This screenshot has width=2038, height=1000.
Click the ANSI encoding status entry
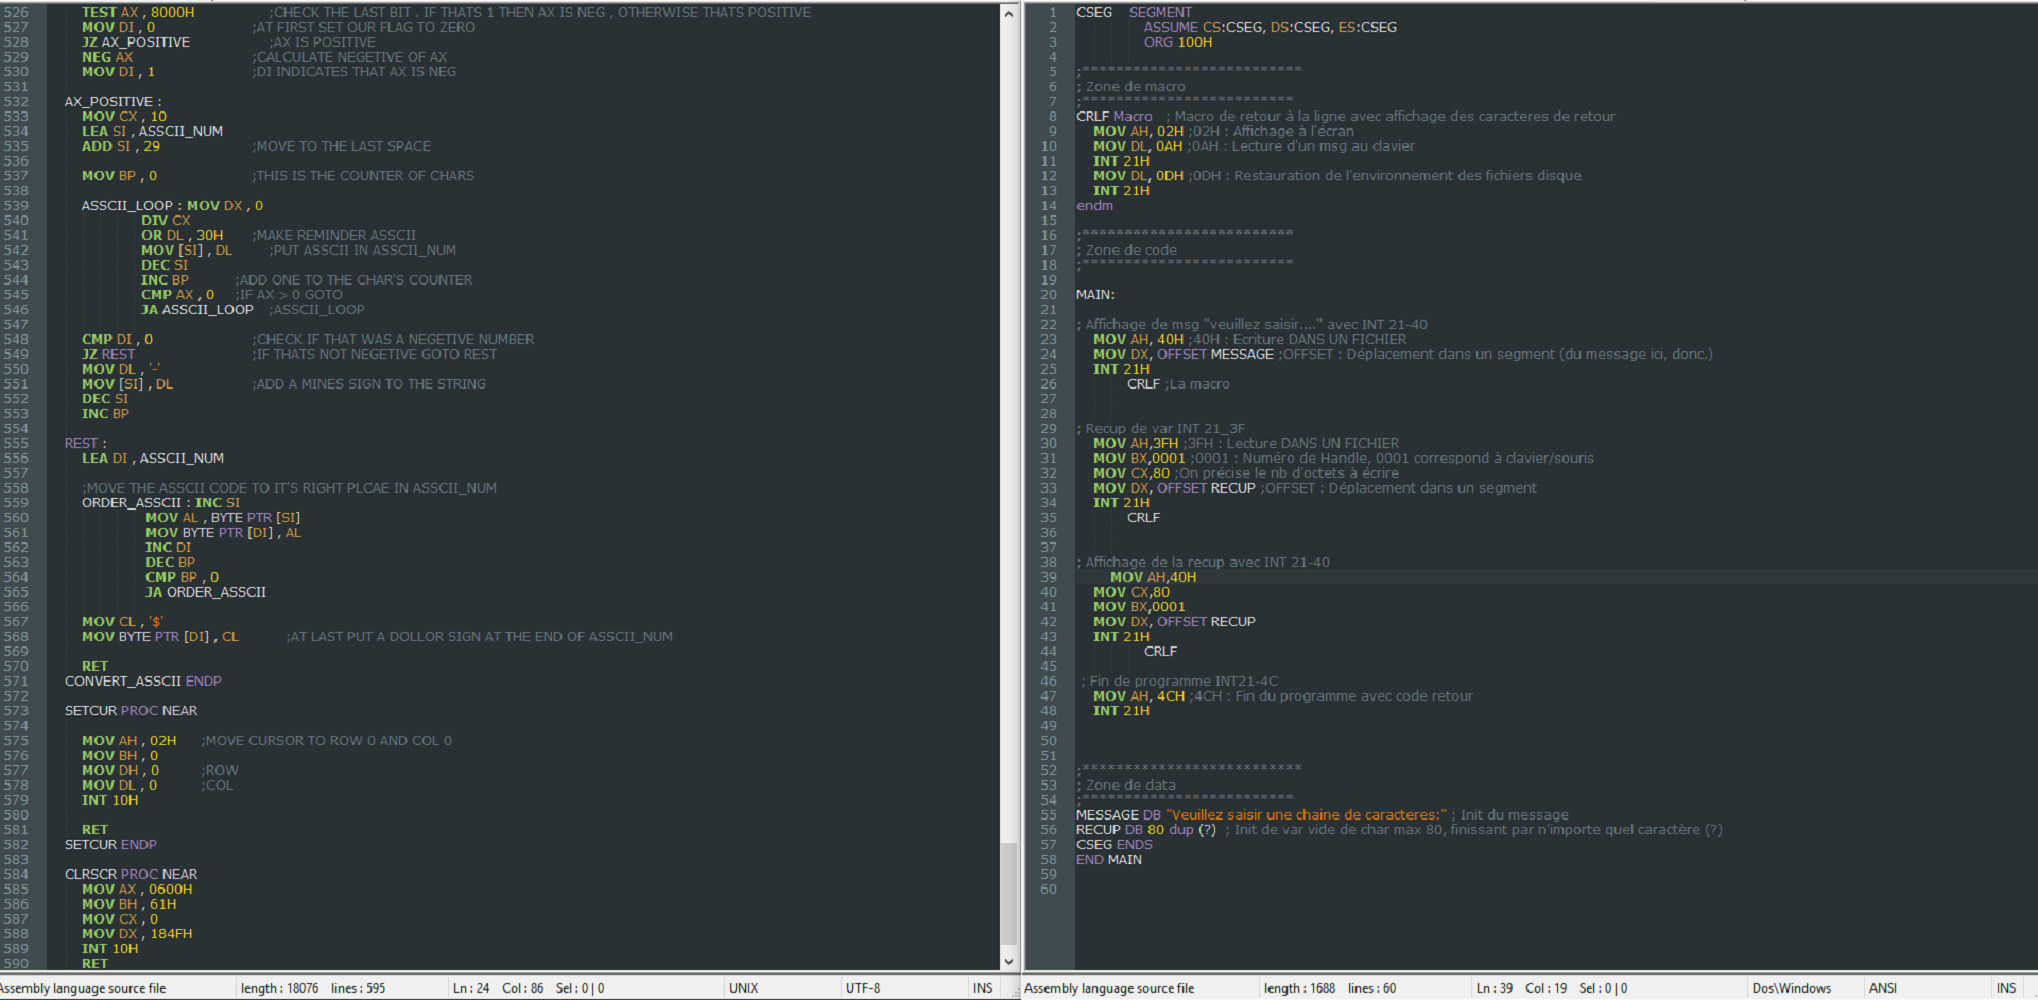(1882, 988)
